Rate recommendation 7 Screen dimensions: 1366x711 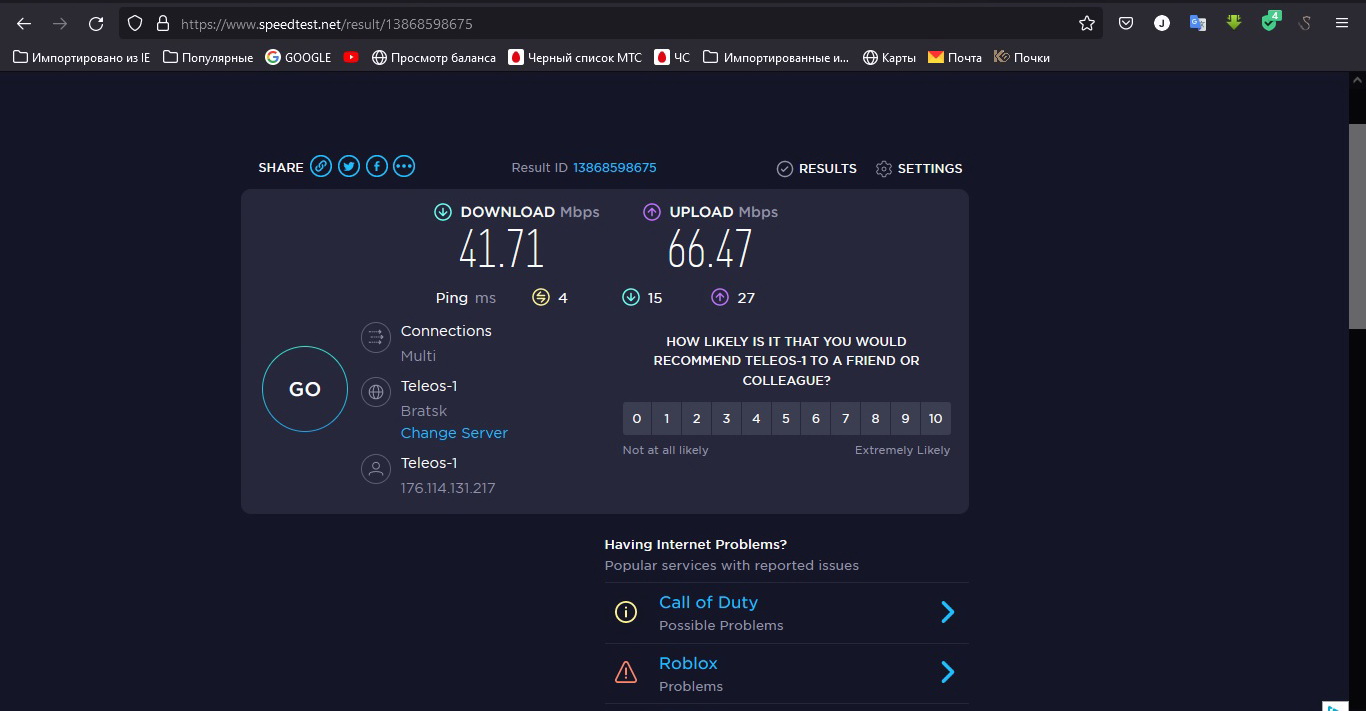(x=846, y=418)
